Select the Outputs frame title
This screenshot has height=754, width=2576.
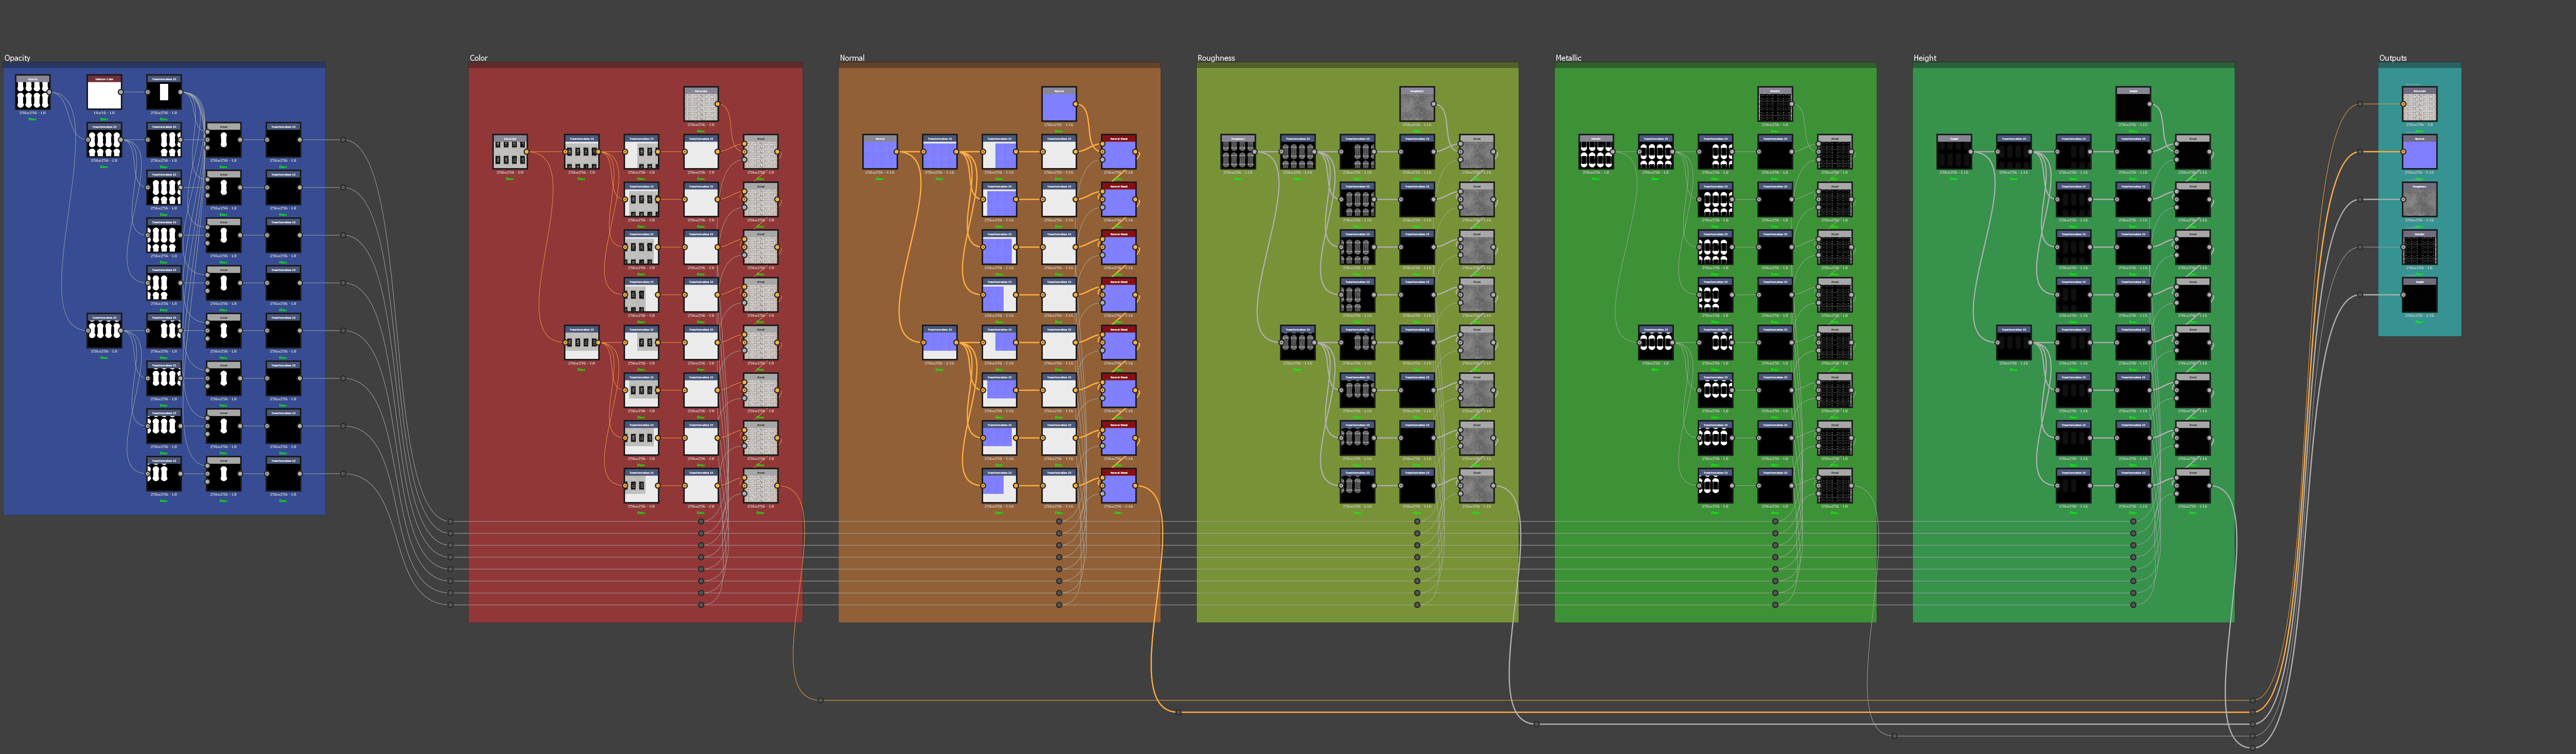tap(2393, 58)
